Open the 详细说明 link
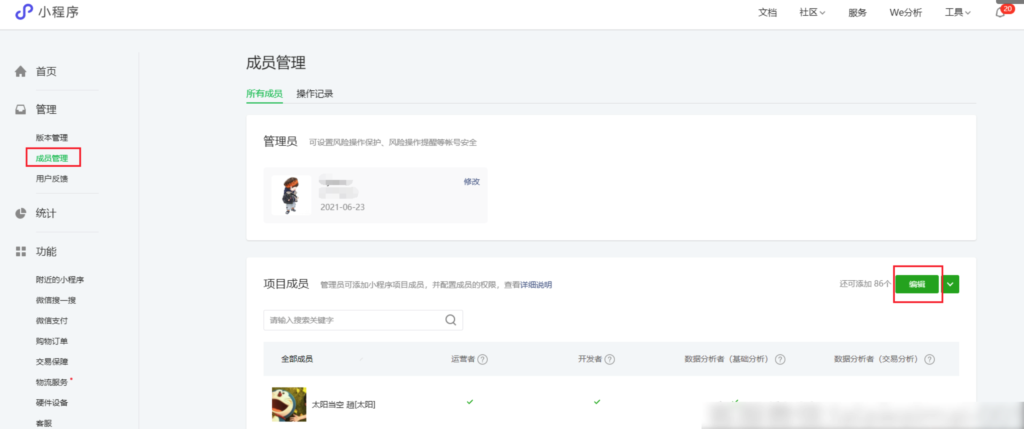 tap(535, 285)
